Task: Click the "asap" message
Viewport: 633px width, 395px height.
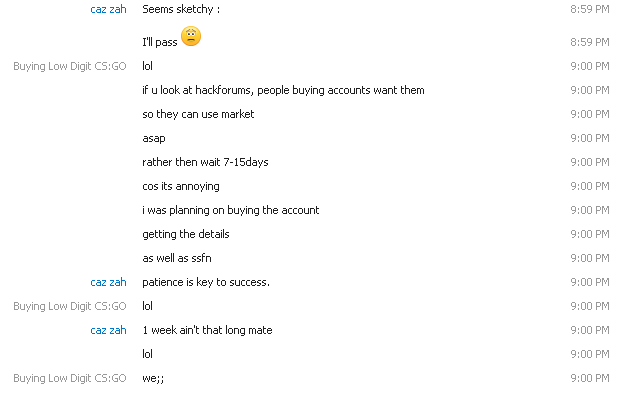Action: coord(154,139)
